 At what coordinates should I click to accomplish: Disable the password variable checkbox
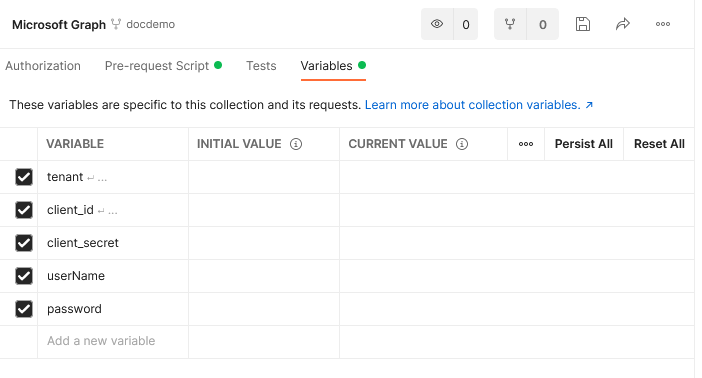coord(24,309)
